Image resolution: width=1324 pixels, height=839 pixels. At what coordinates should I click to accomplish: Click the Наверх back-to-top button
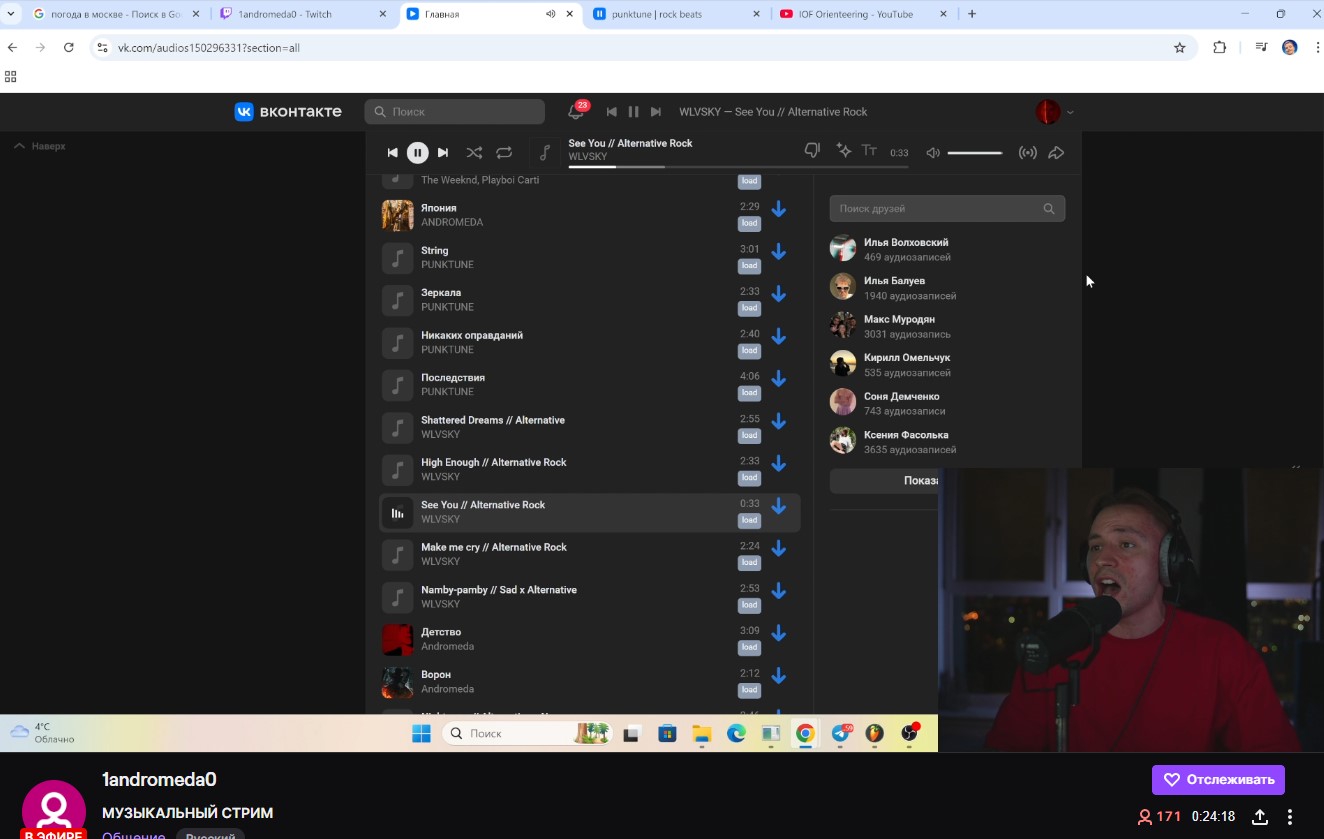40,146
